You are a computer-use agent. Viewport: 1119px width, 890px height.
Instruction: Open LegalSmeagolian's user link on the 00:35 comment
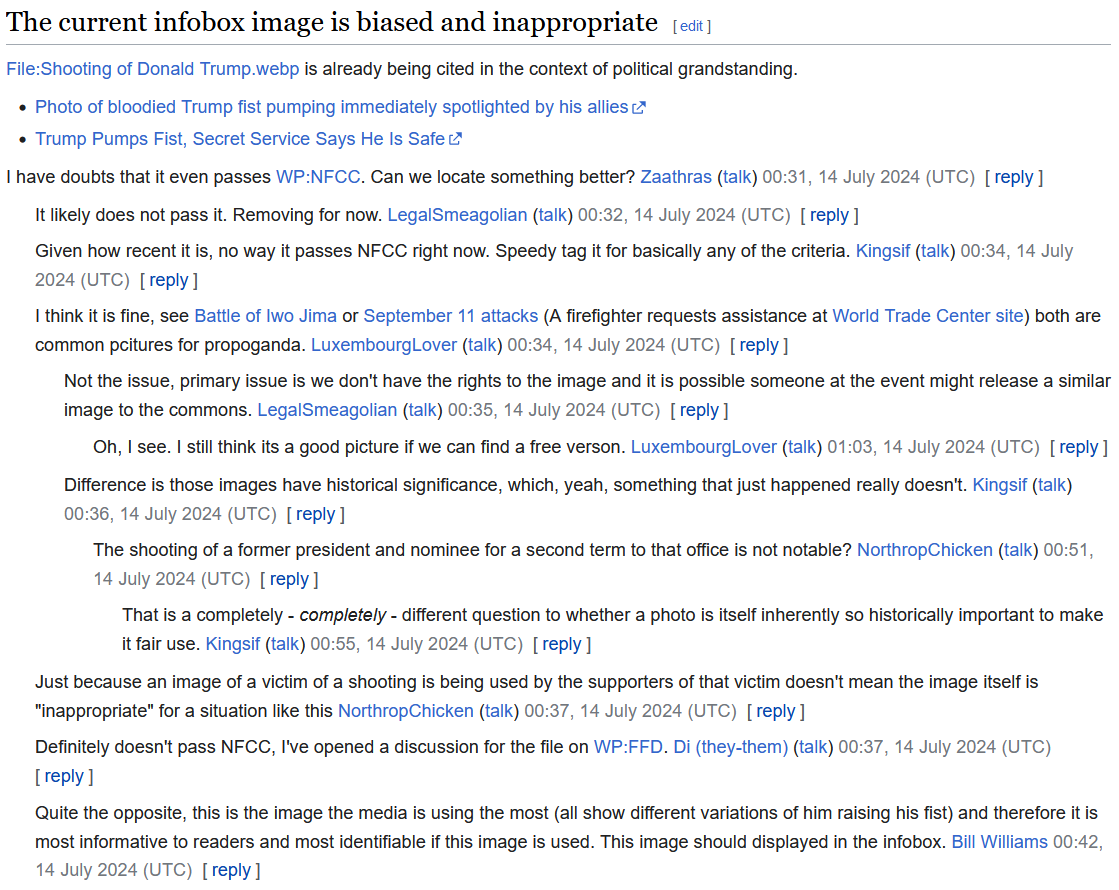pyautogui.click(x=327, y=410)
